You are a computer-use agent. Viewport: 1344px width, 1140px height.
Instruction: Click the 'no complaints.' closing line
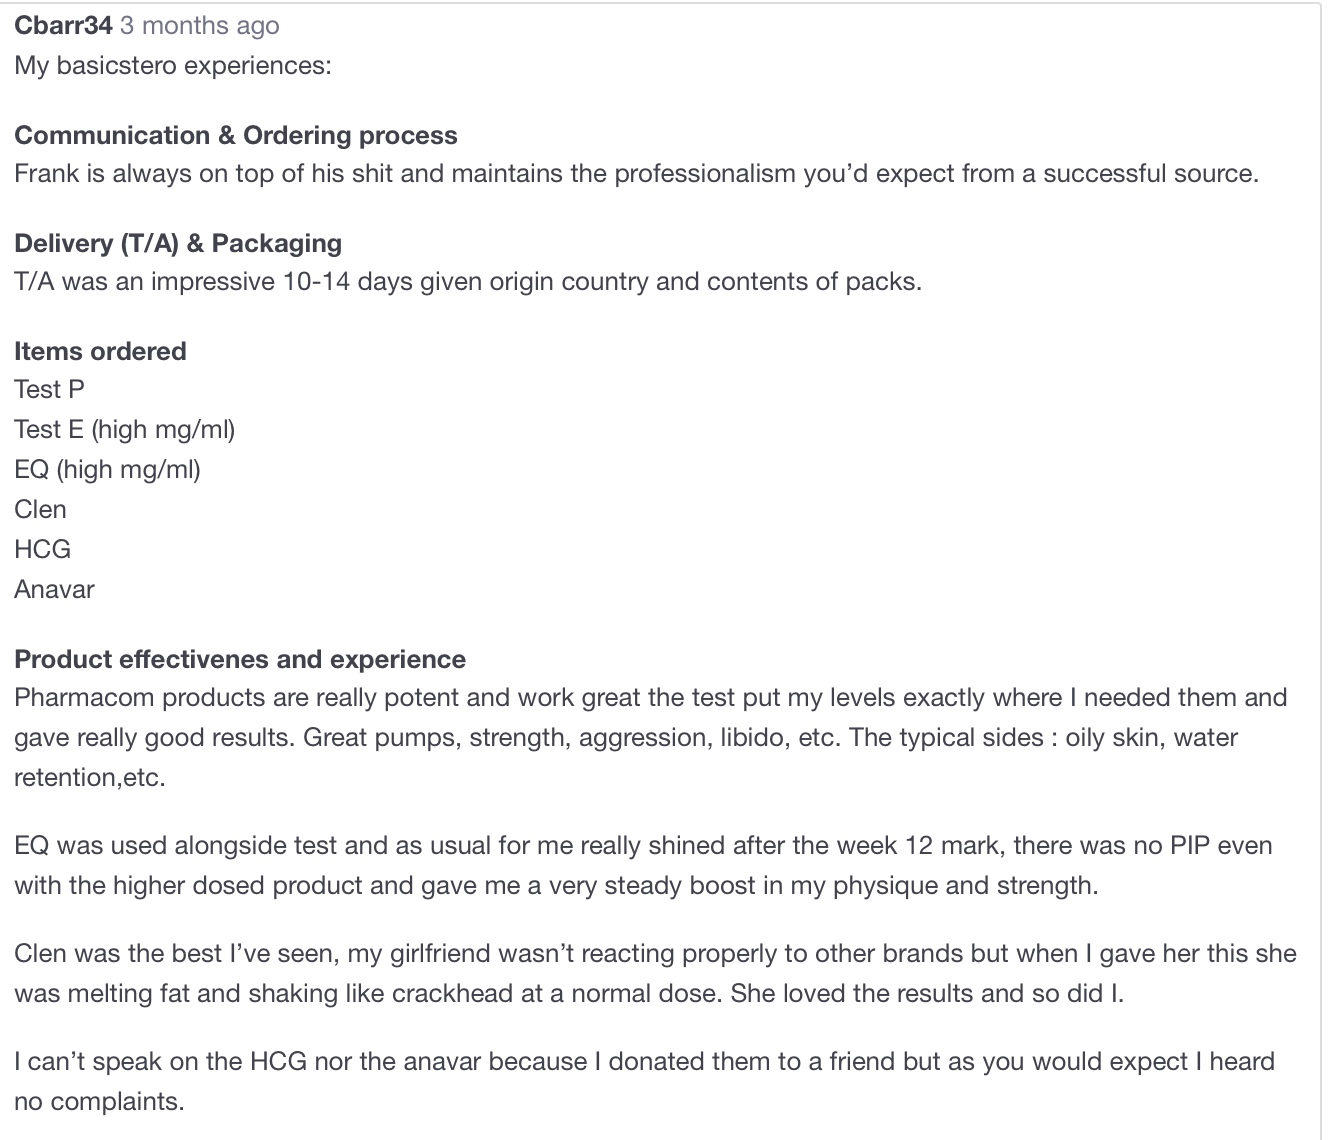point(100,1102)
